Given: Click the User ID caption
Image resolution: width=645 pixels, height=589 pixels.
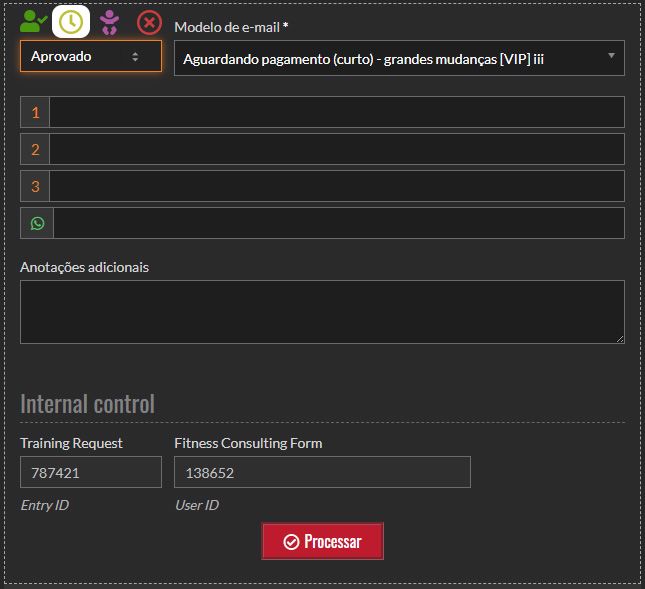Looking at the screenshot, I should (x=197, y=505).
